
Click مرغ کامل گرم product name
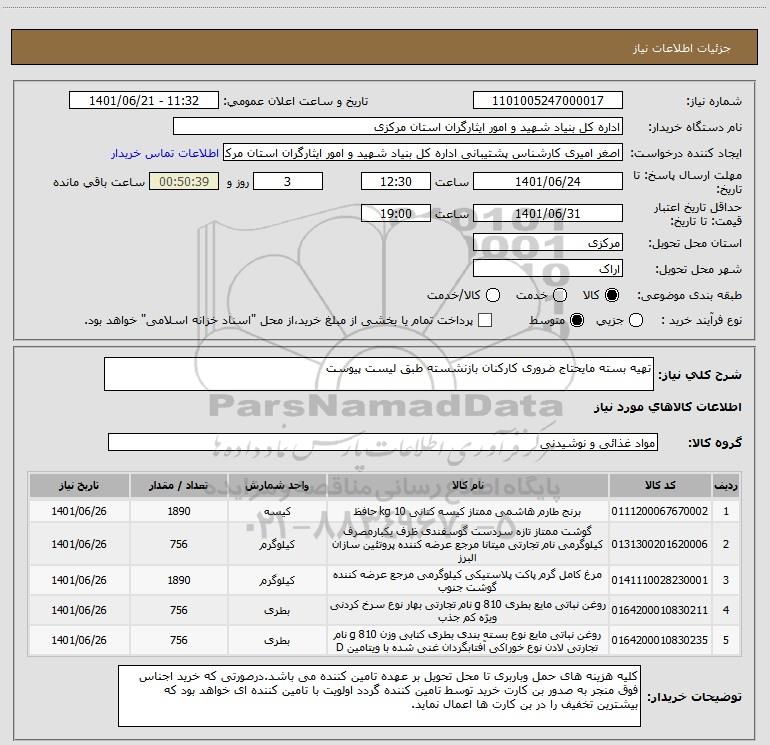pos(467,580)
